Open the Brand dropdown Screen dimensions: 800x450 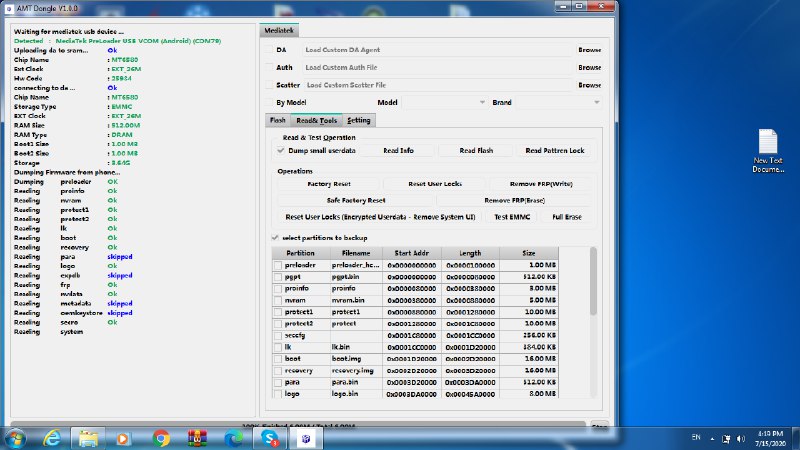pyautogui.click(x=558, y=103)
